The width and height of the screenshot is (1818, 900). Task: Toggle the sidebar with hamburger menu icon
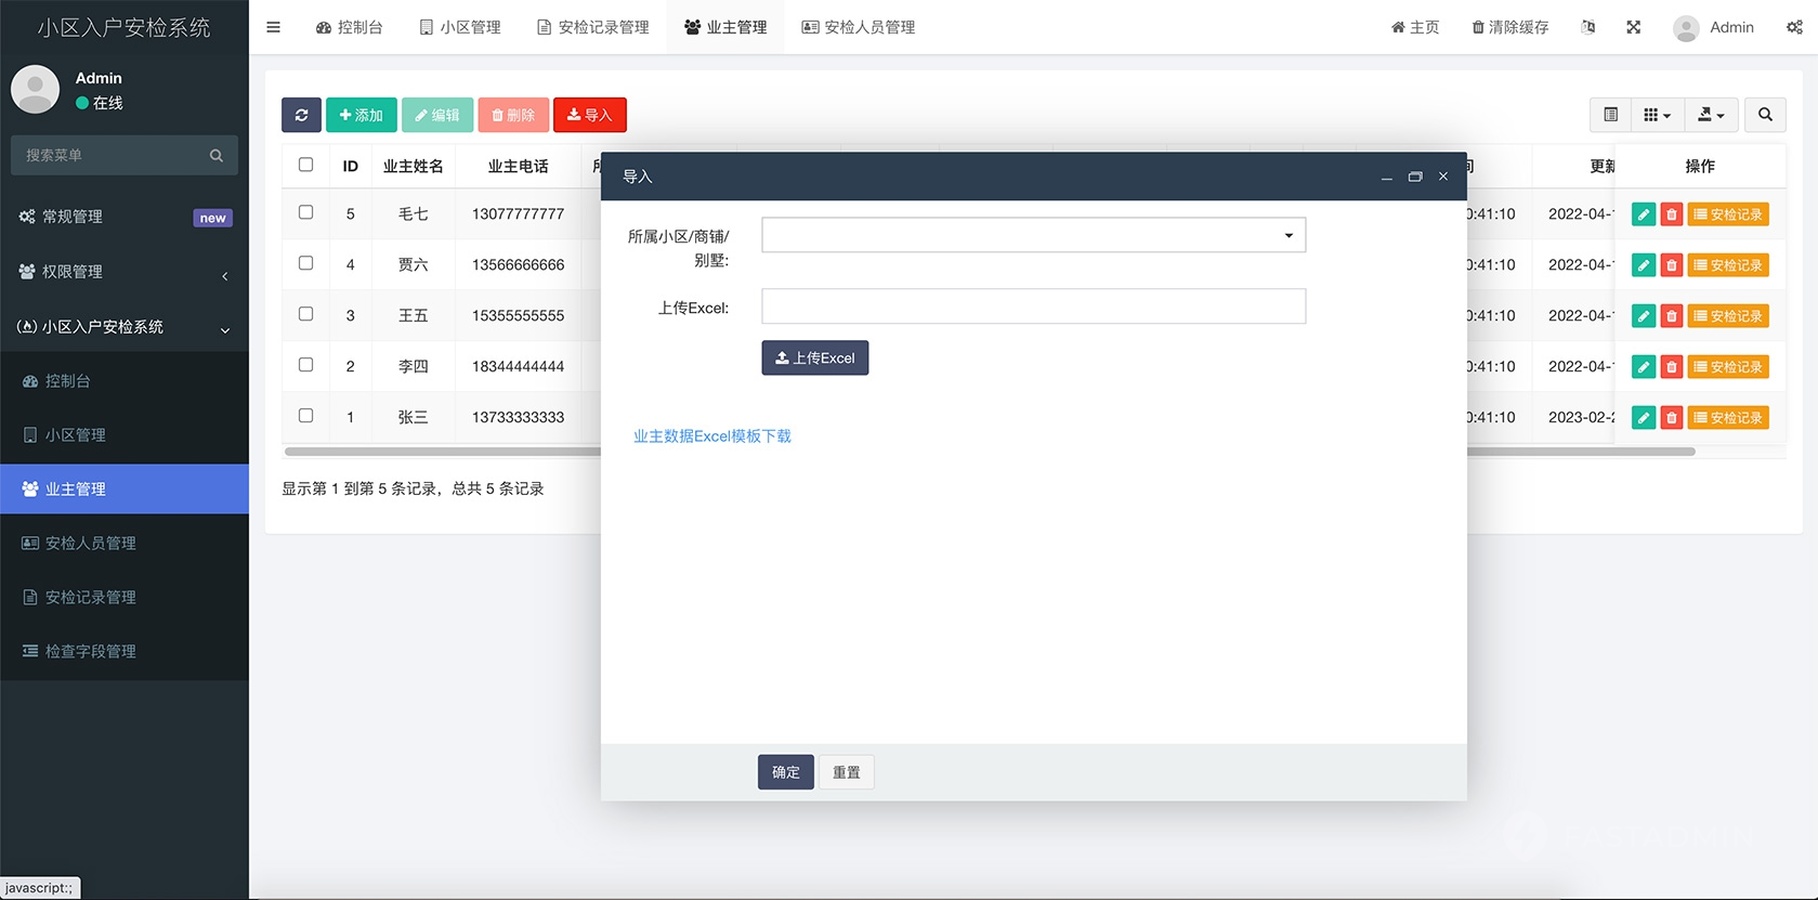[273, 27]
